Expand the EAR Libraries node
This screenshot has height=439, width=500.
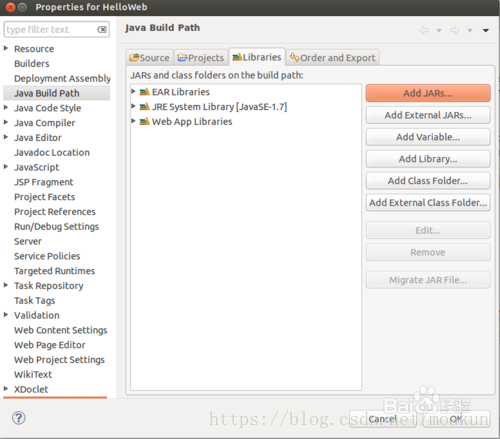pos(133,91)
